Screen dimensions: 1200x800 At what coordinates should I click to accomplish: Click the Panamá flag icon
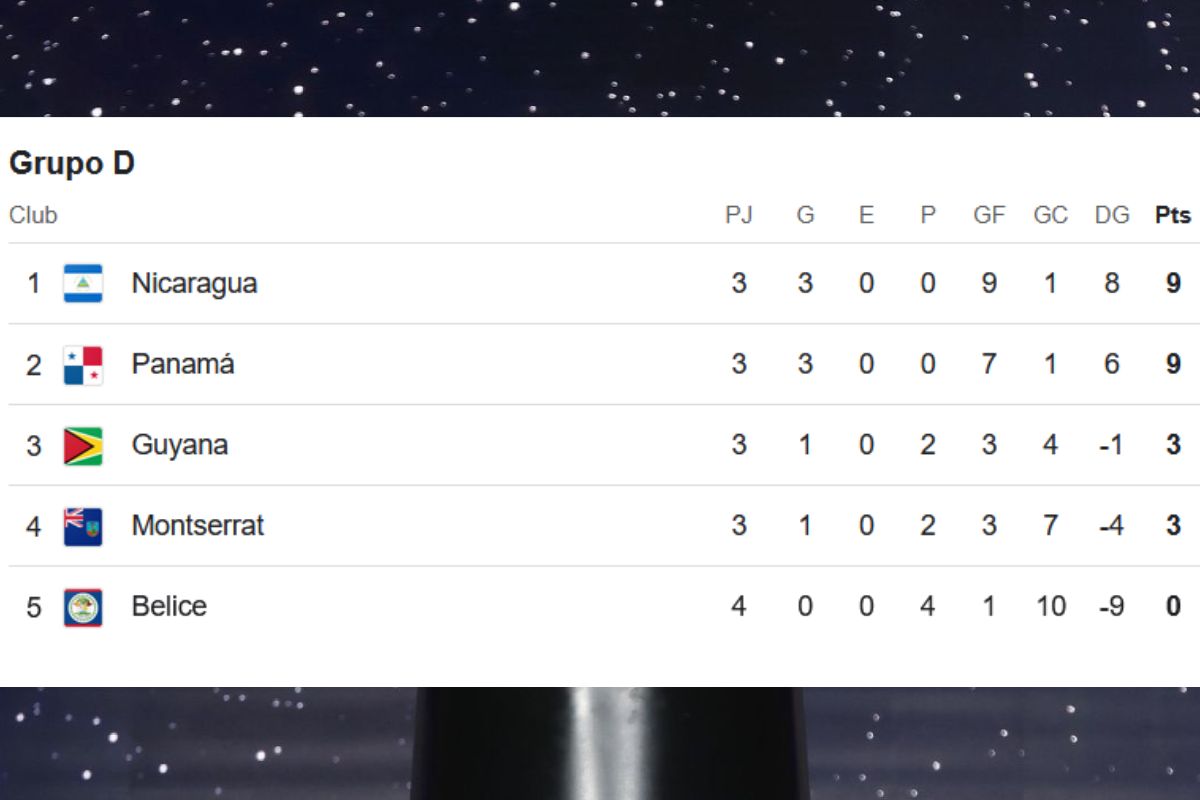click(83, 365)
